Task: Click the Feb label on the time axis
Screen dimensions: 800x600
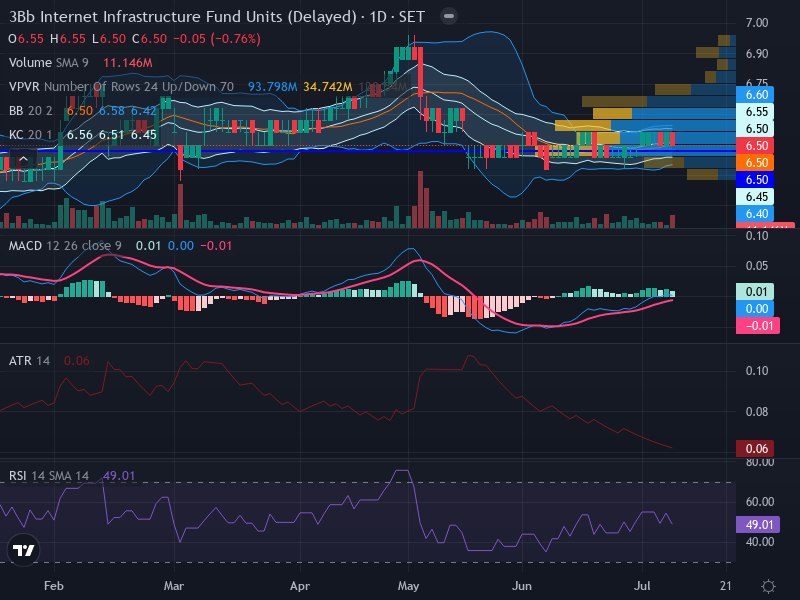Action: (54, 586)
